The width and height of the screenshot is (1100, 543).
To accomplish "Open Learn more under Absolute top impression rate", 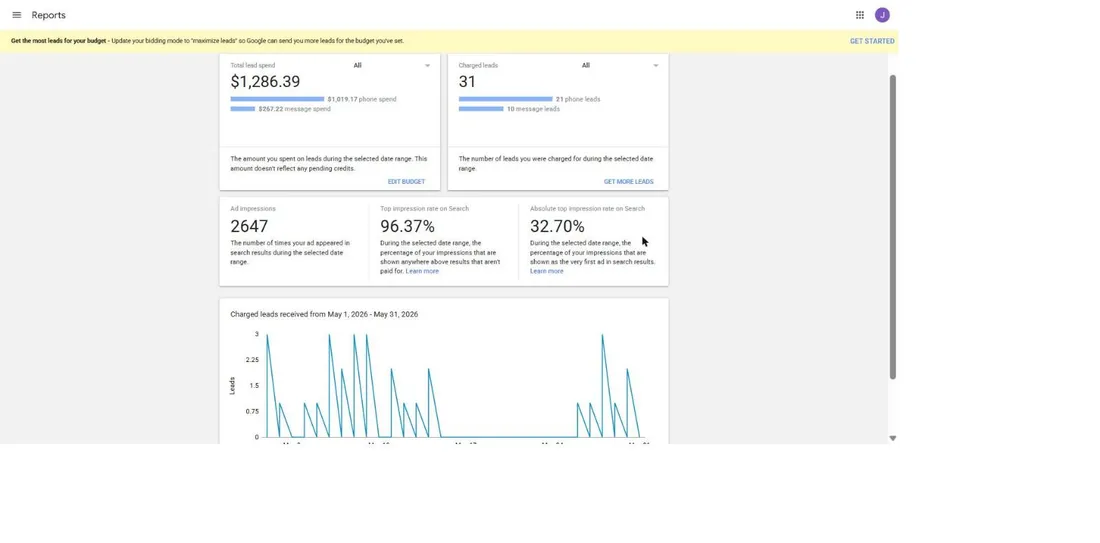I will tap(546, 272).
